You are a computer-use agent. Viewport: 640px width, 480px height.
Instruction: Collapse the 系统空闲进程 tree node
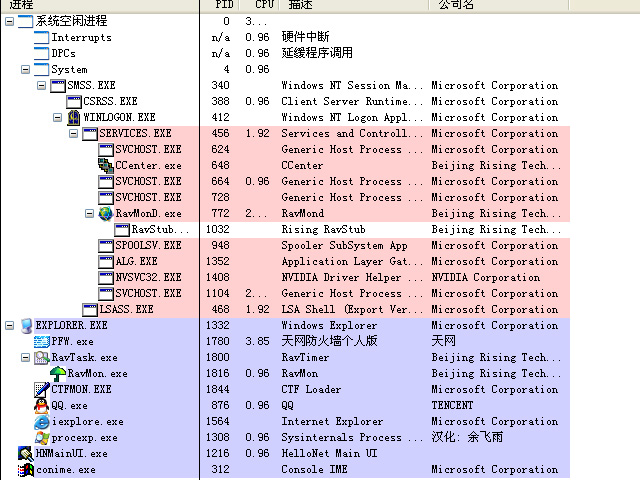pyautogui.click(x=9, y=22)
